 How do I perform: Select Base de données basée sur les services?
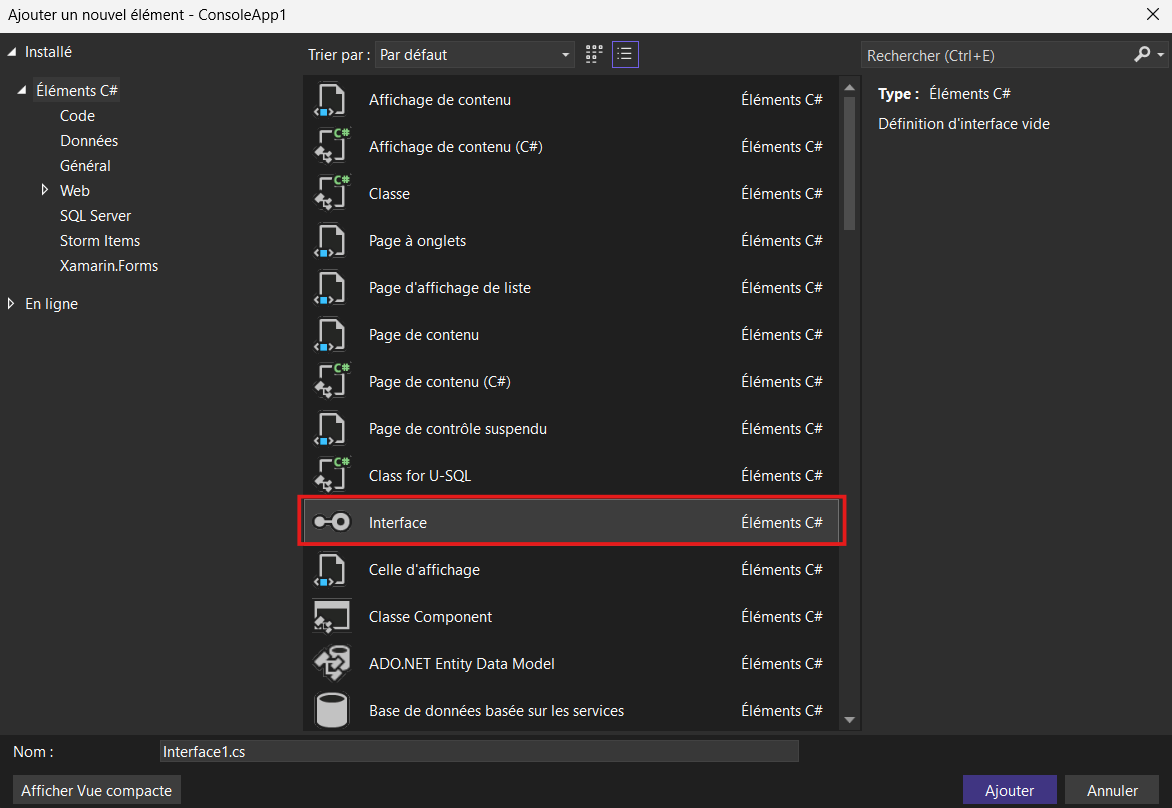(496, 711)
